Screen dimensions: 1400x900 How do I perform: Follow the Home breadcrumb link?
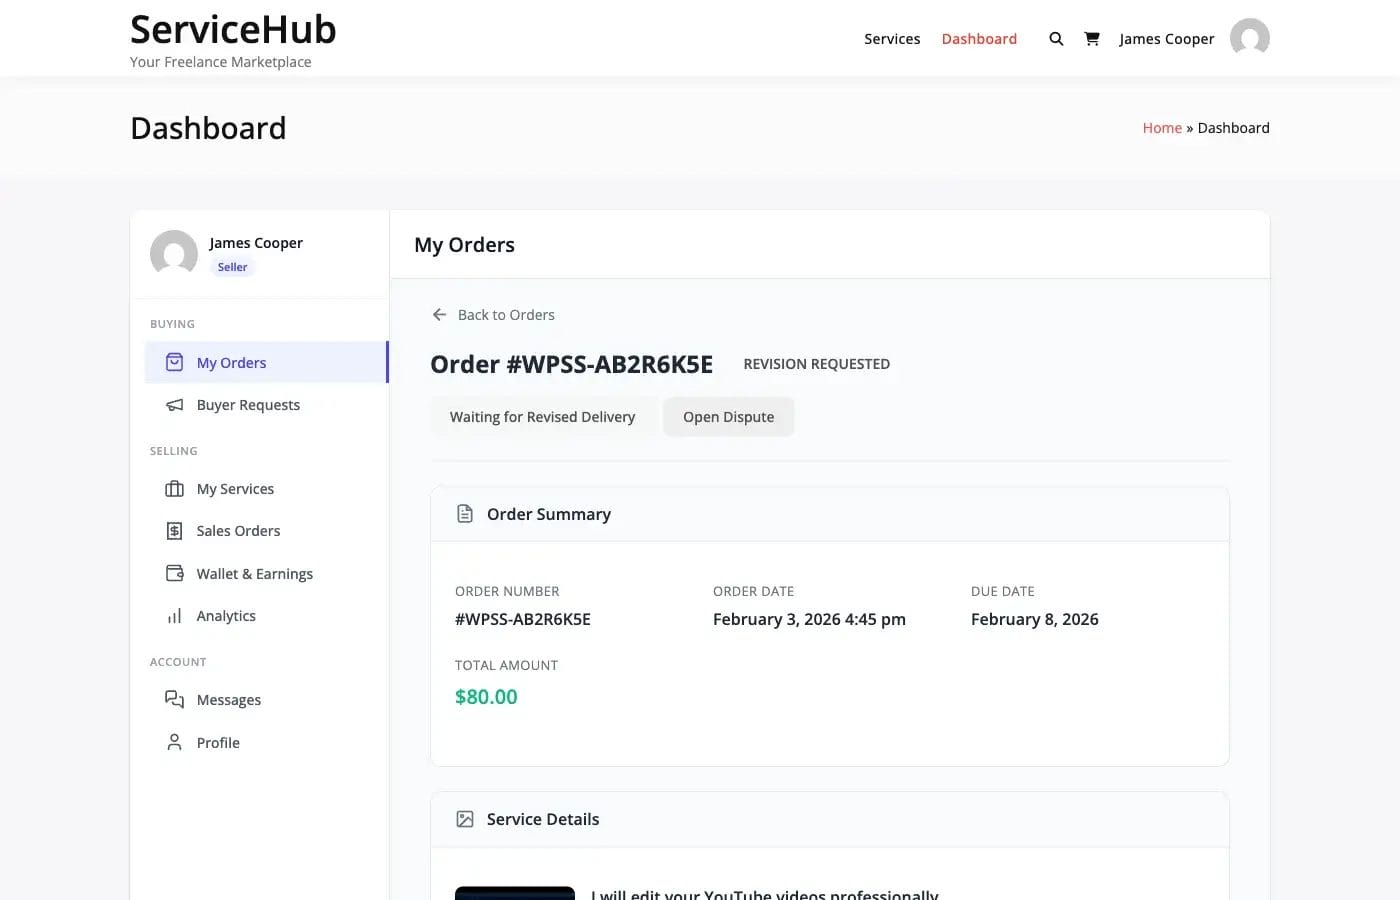click(x=1162, y=127)
